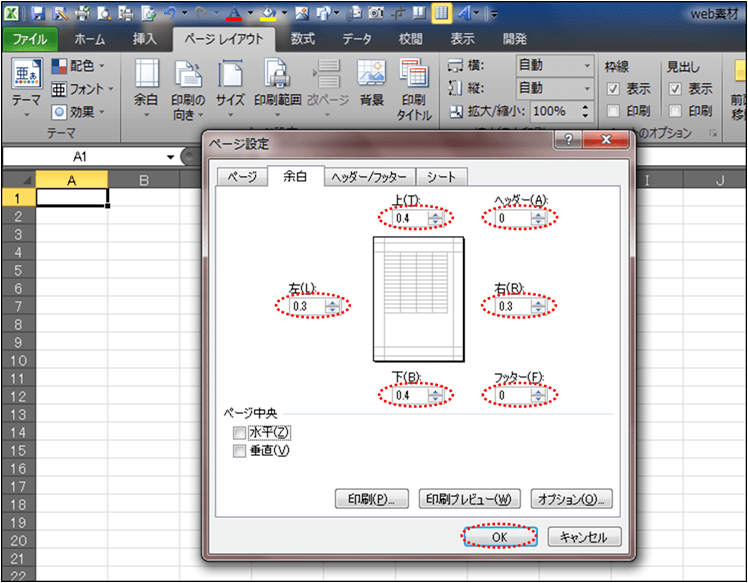Switch to the シート tab in the dialog
Image resolution: width=748 pixels, height=583 pixels.
click(x=441, y=177)
